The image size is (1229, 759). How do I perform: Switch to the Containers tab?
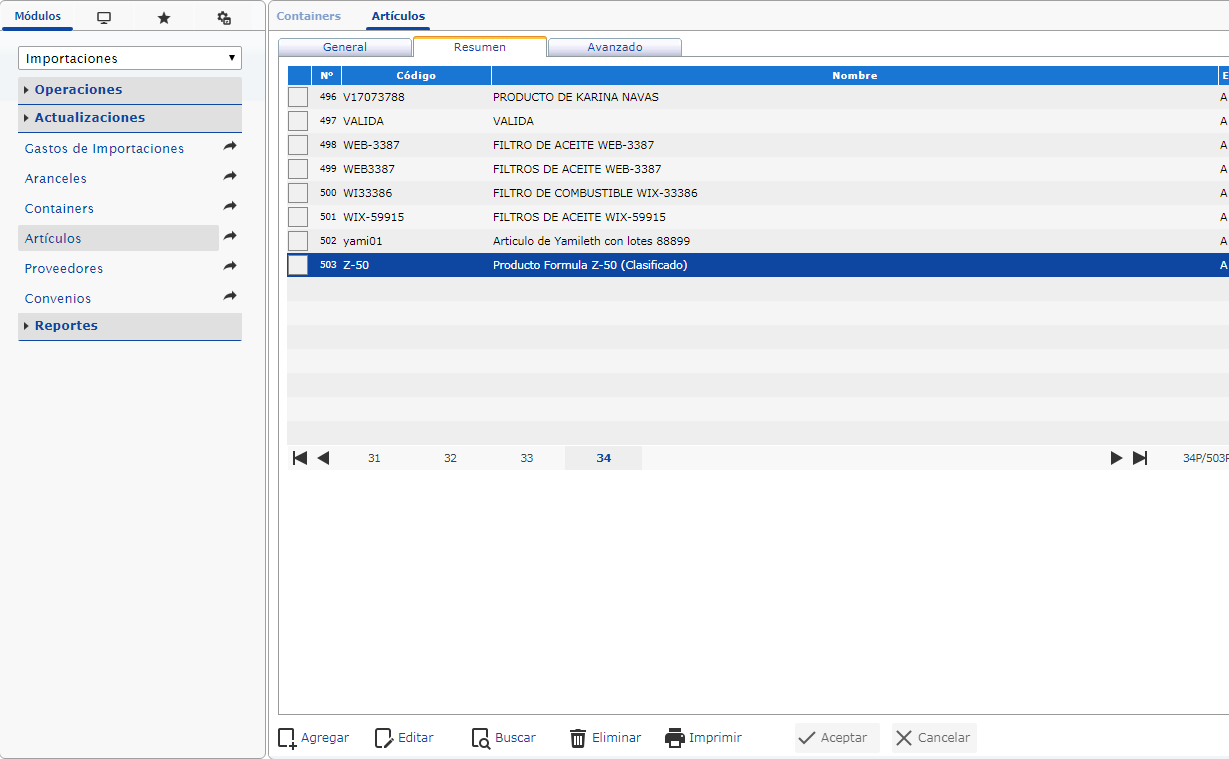point(308,16)
